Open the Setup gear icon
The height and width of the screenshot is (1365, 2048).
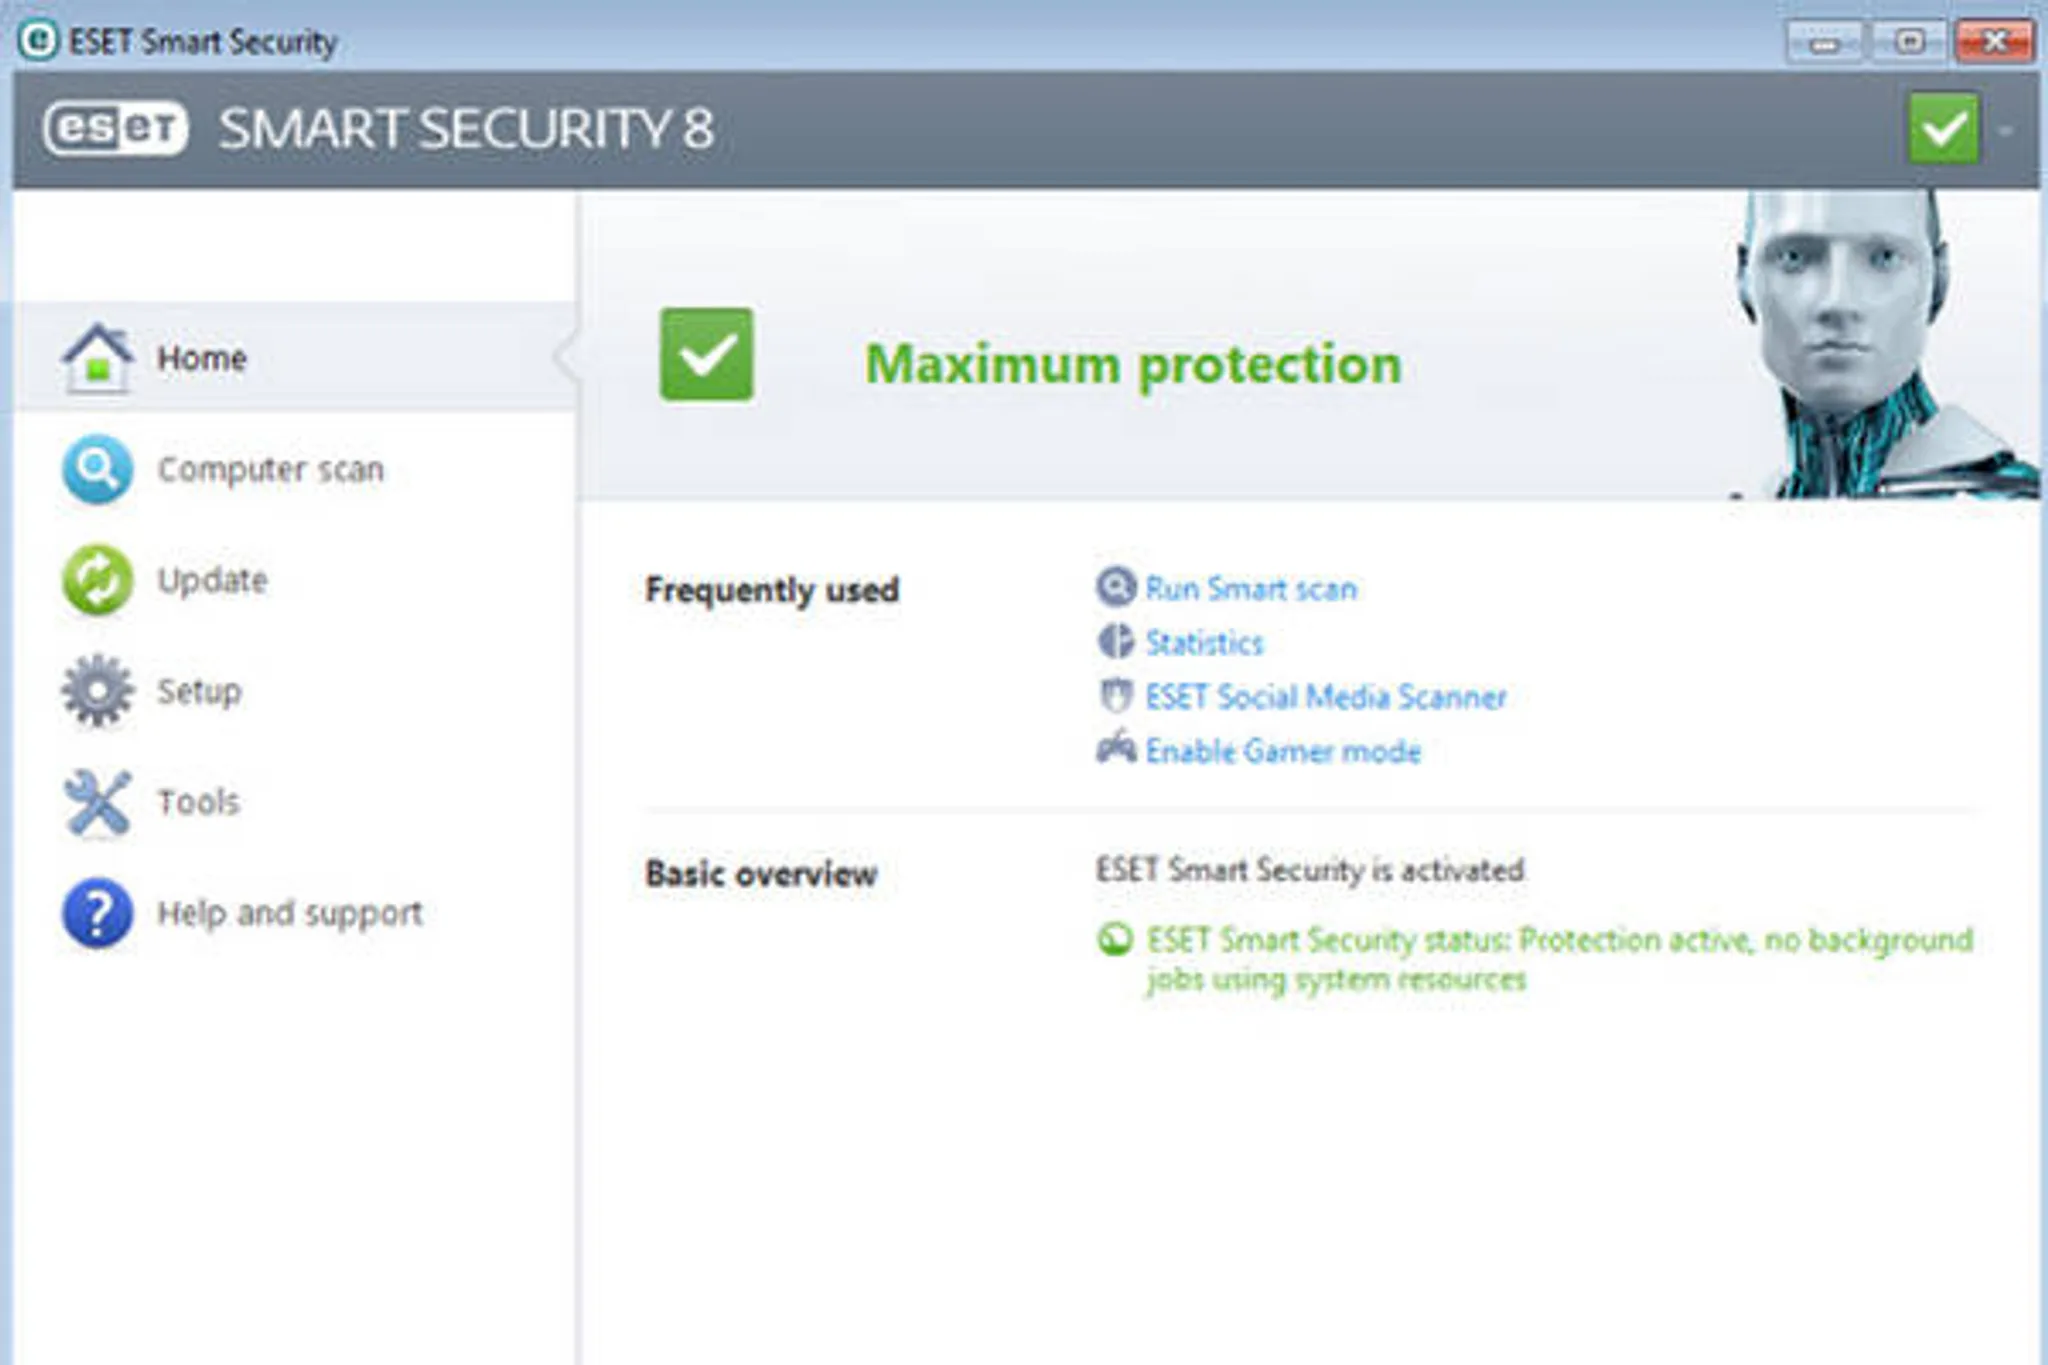coord(97,690)
